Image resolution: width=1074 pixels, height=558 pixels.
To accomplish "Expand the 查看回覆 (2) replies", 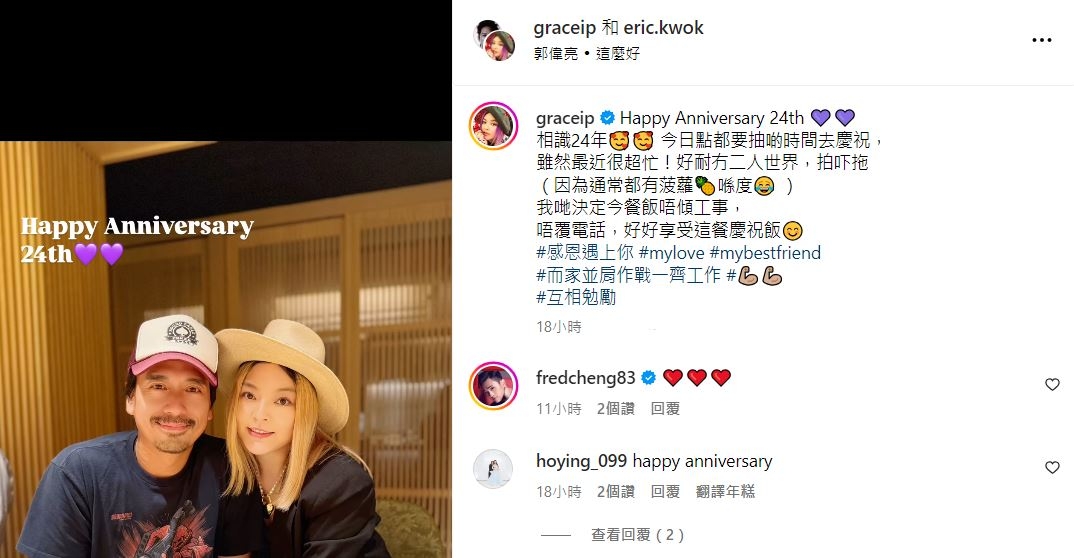I will click(637, 535).
